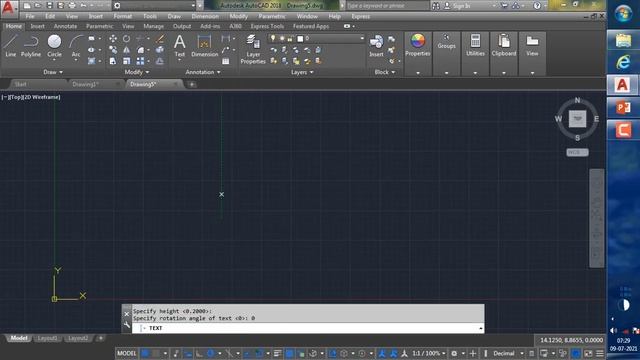The image size is (640, 360).
Task: Open the Groups panel
Action: 447,42
